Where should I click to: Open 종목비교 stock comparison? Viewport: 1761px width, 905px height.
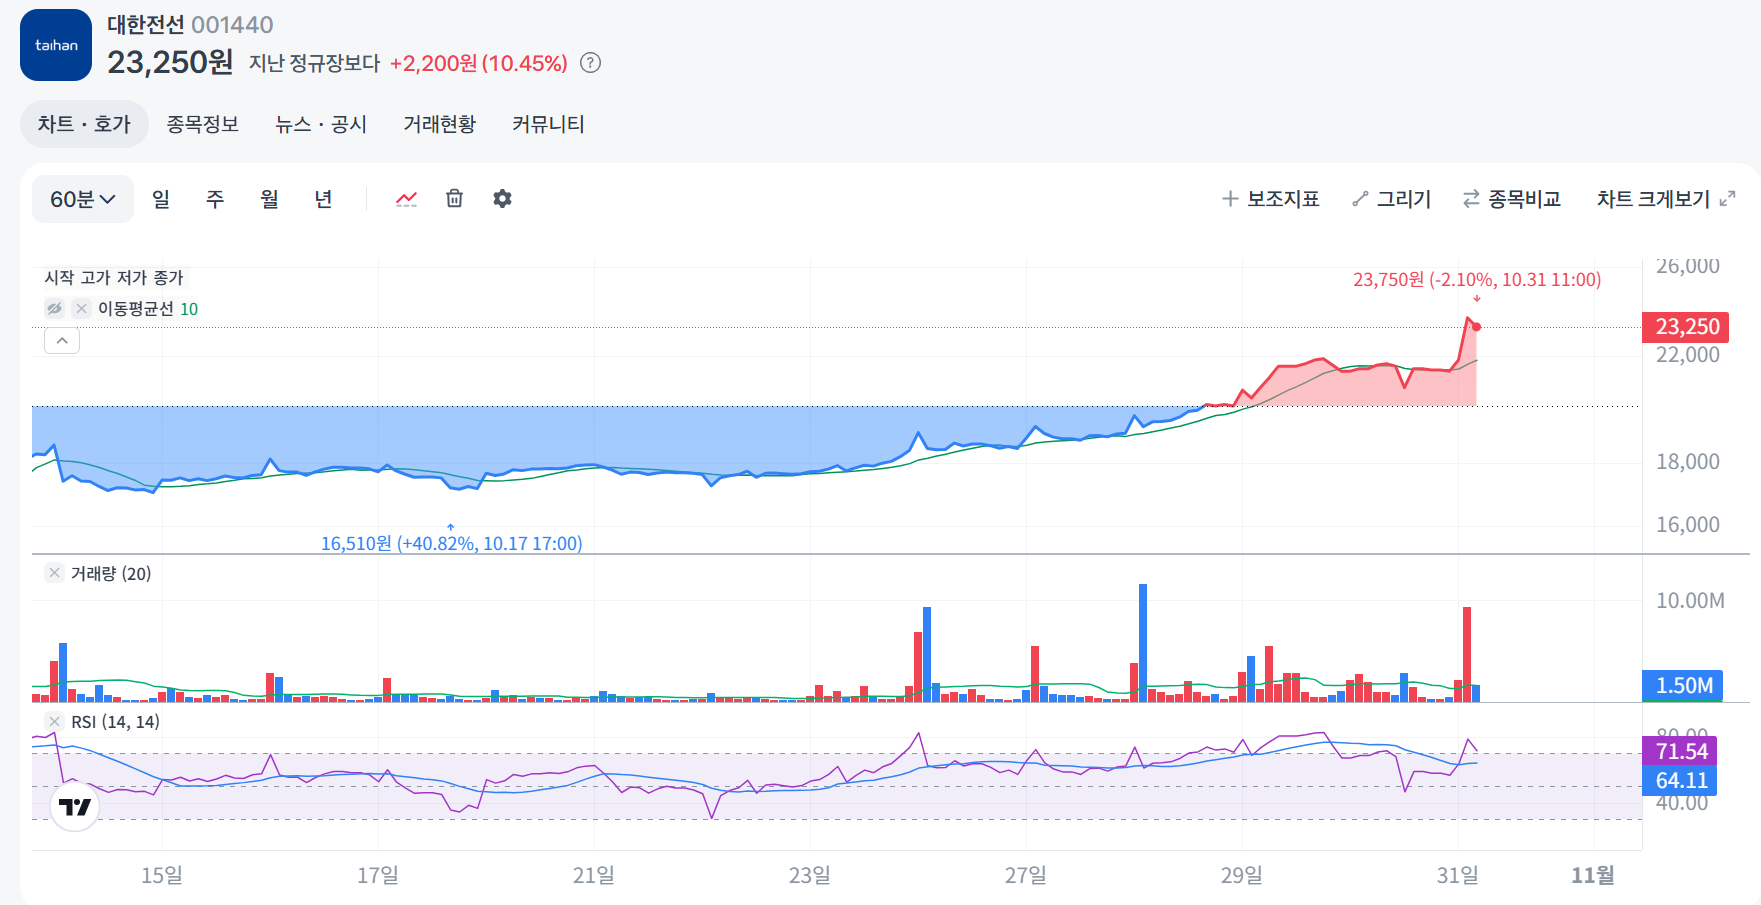1512,199
